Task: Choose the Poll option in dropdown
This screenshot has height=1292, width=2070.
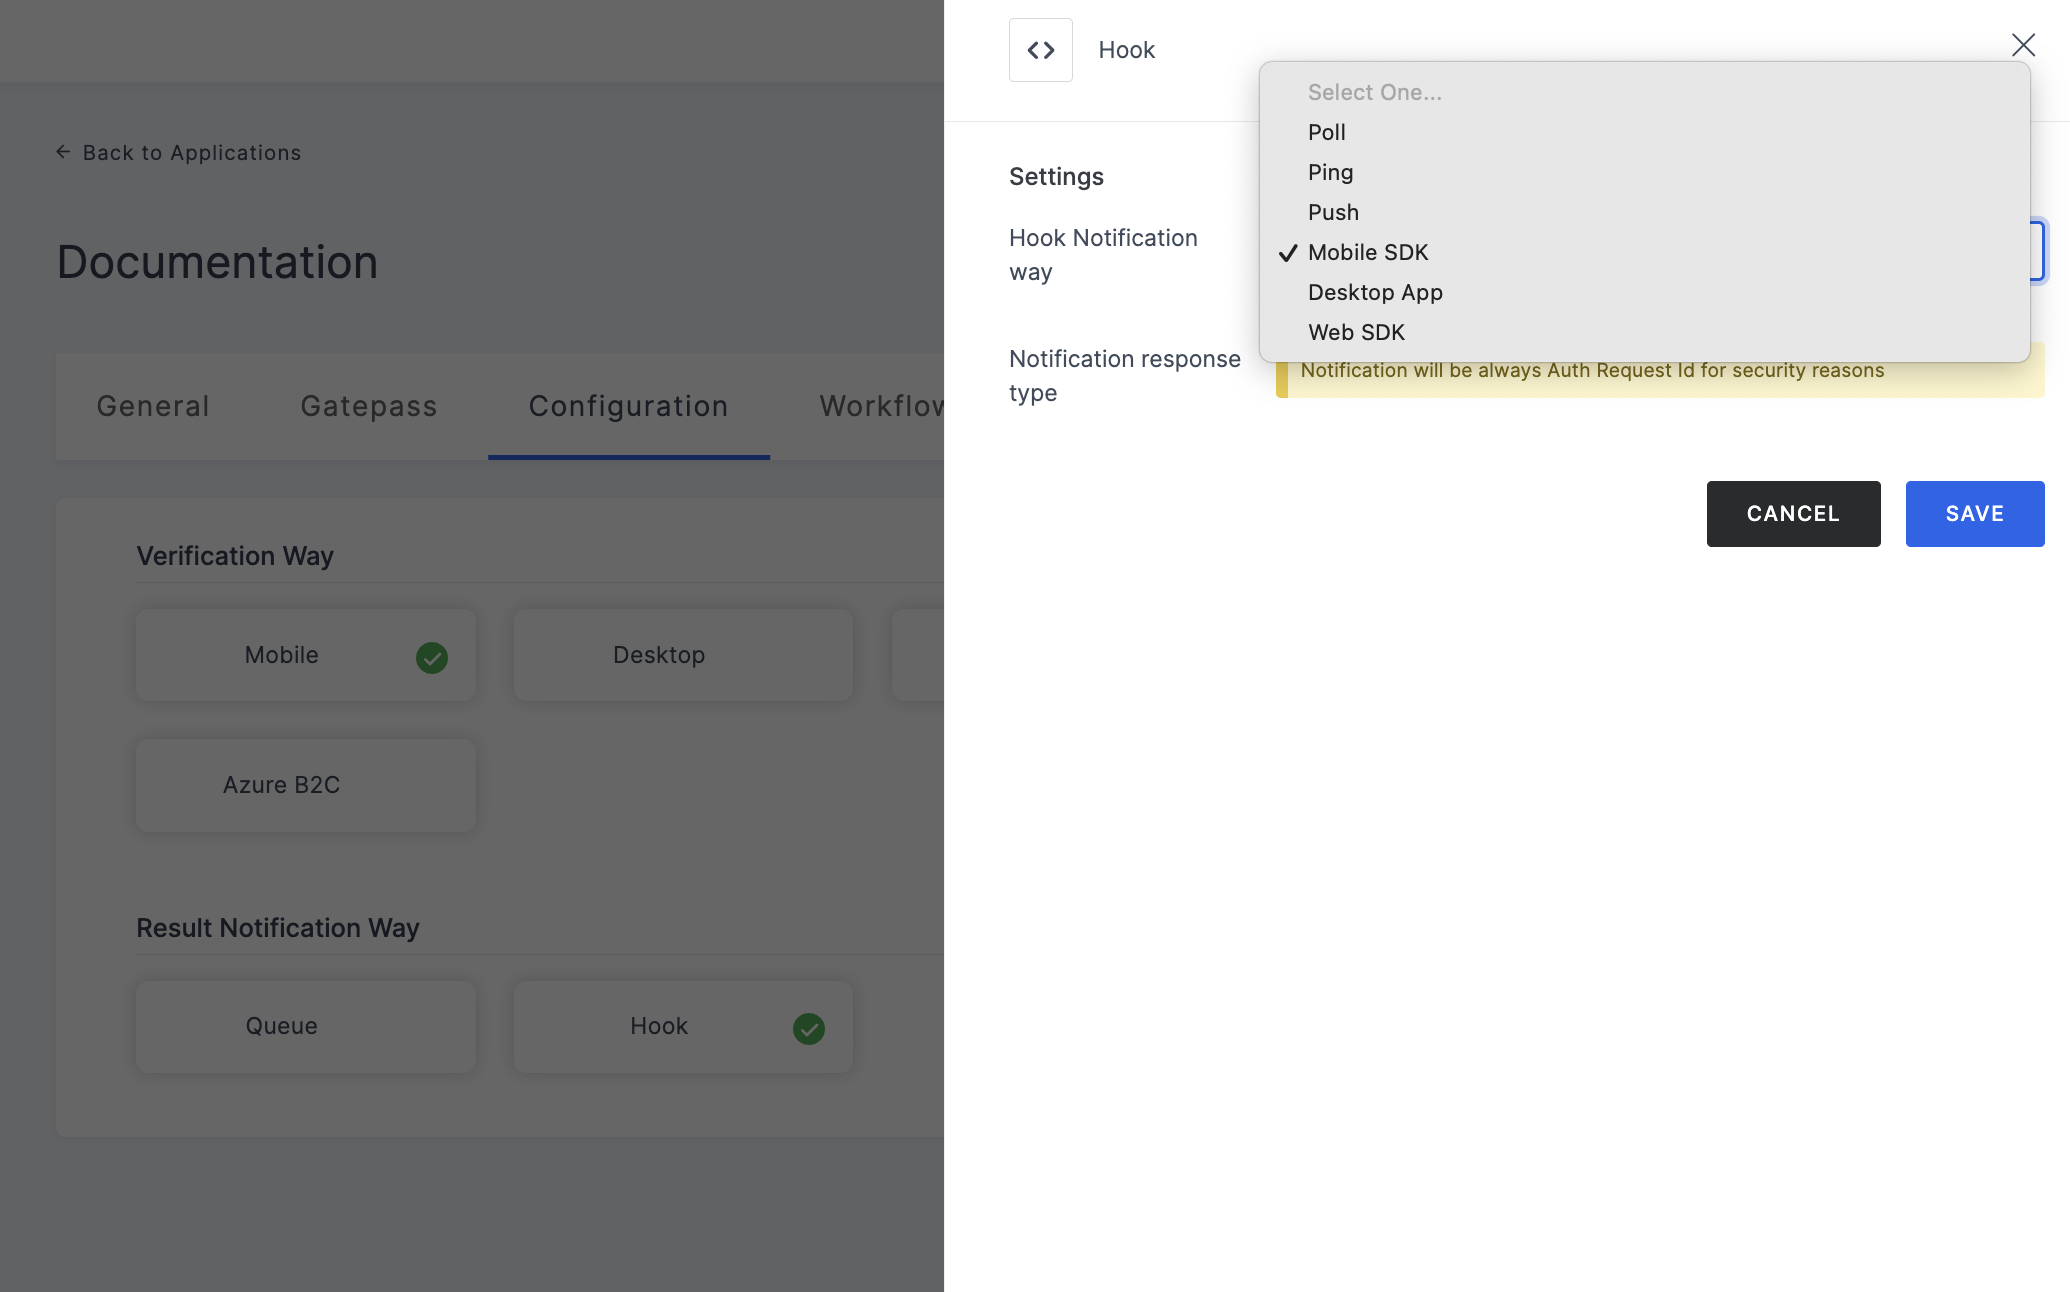Action: [x=1644, y=132]
